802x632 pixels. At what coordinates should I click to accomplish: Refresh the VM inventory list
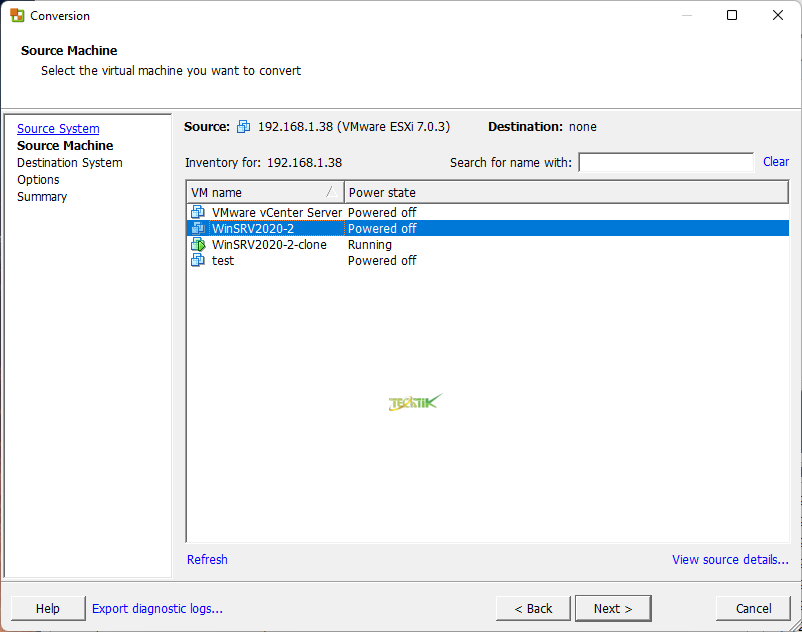pyautogui.click(x=207, y=559)
